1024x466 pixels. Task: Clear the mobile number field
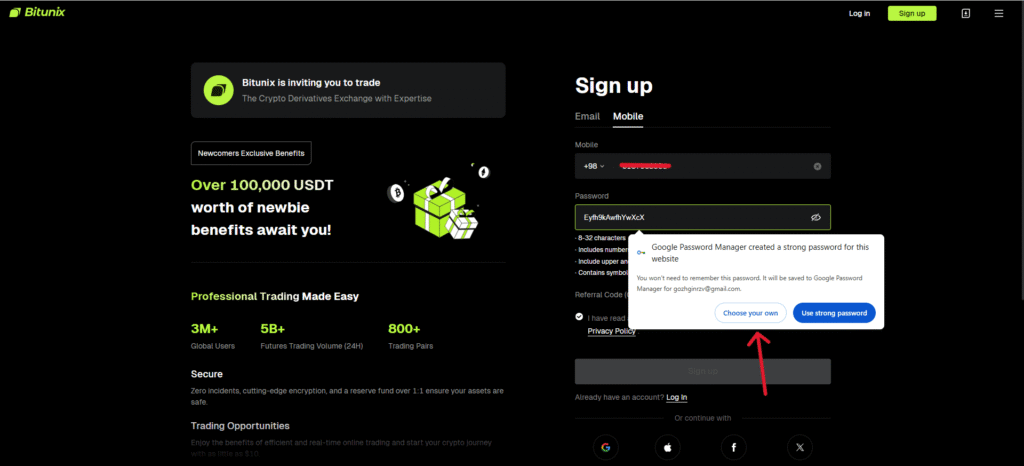click(x=817, y=166)
